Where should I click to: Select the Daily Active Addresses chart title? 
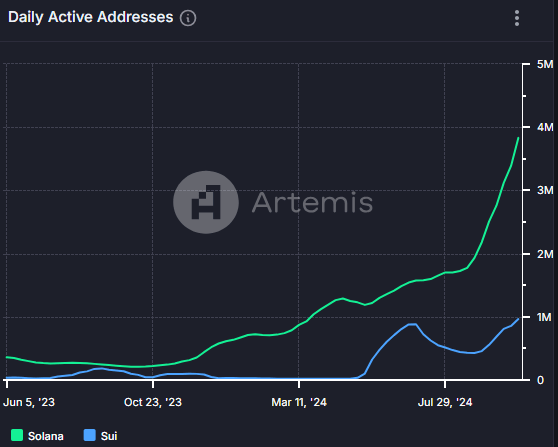click(90, 17)
